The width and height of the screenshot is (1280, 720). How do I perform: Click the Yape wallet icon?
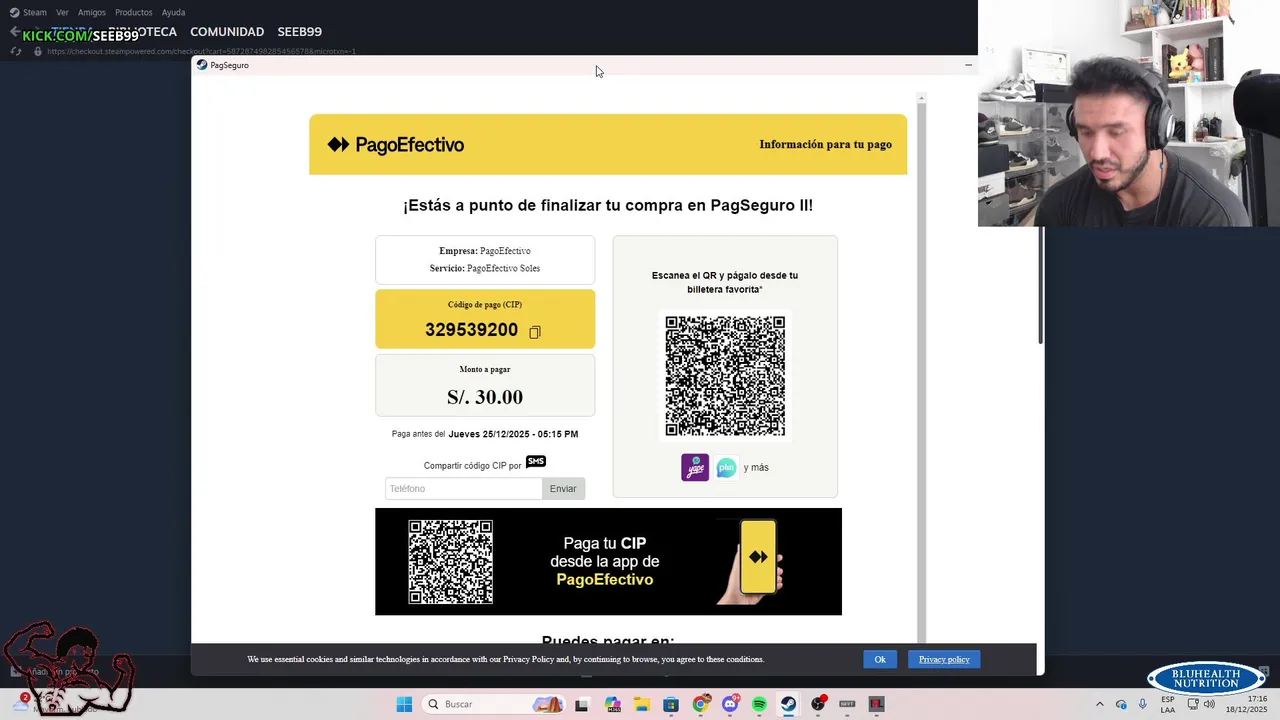(x=695, y=467)
